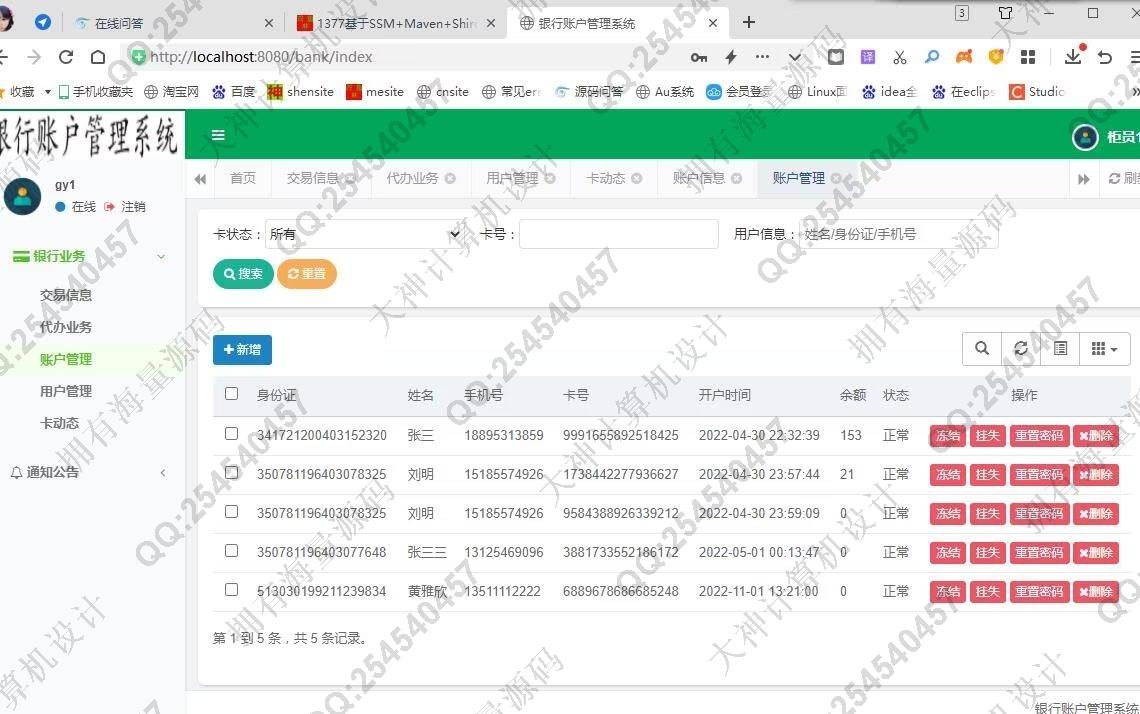The height and width of the screenshot is (714, 1140).
Task: Click phone number 13511112222
Action: (x=502, y=591)
